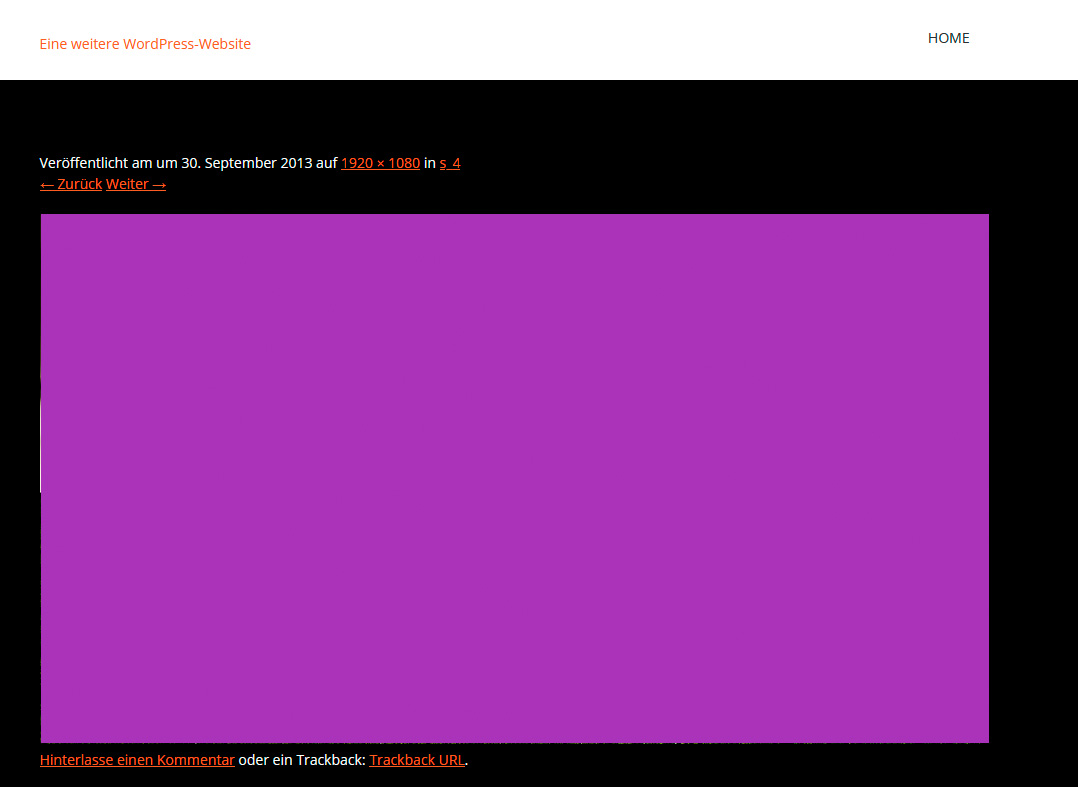The width and height of the screenshot is (1078, 787).
Task: Click 'Hinterlasse einen Kommentar' link
Action: click(x=137, y=760)
